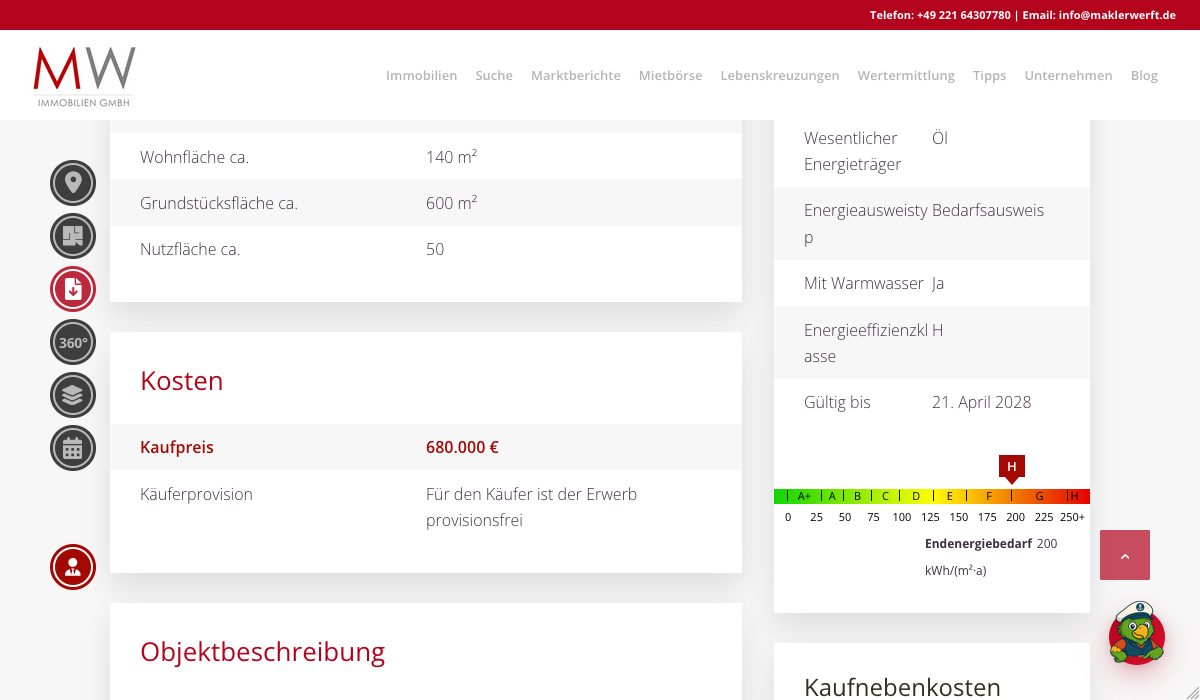The width and height of the screenshot is (1200, 700).
Task: Click the stacked layers sidebar icon
Action: click(x=73, y=395)
